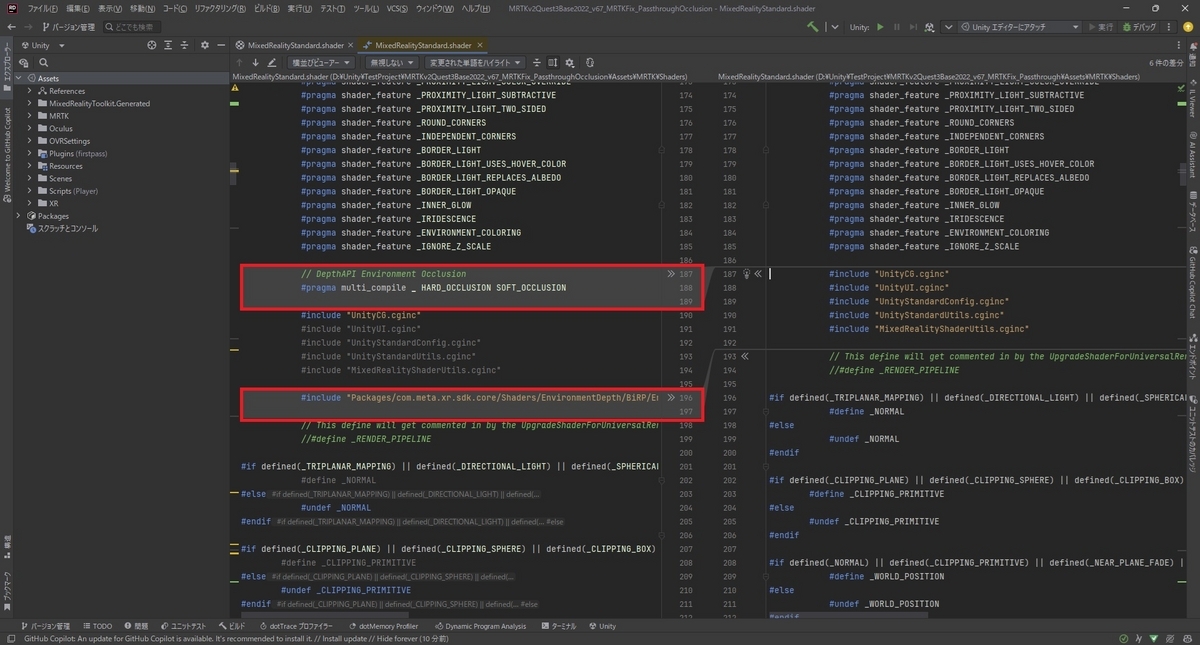The height and width of the screenshot is (645, 1200).
Task: Apply change at line 187 with arrows
Action: pos(671,273)
